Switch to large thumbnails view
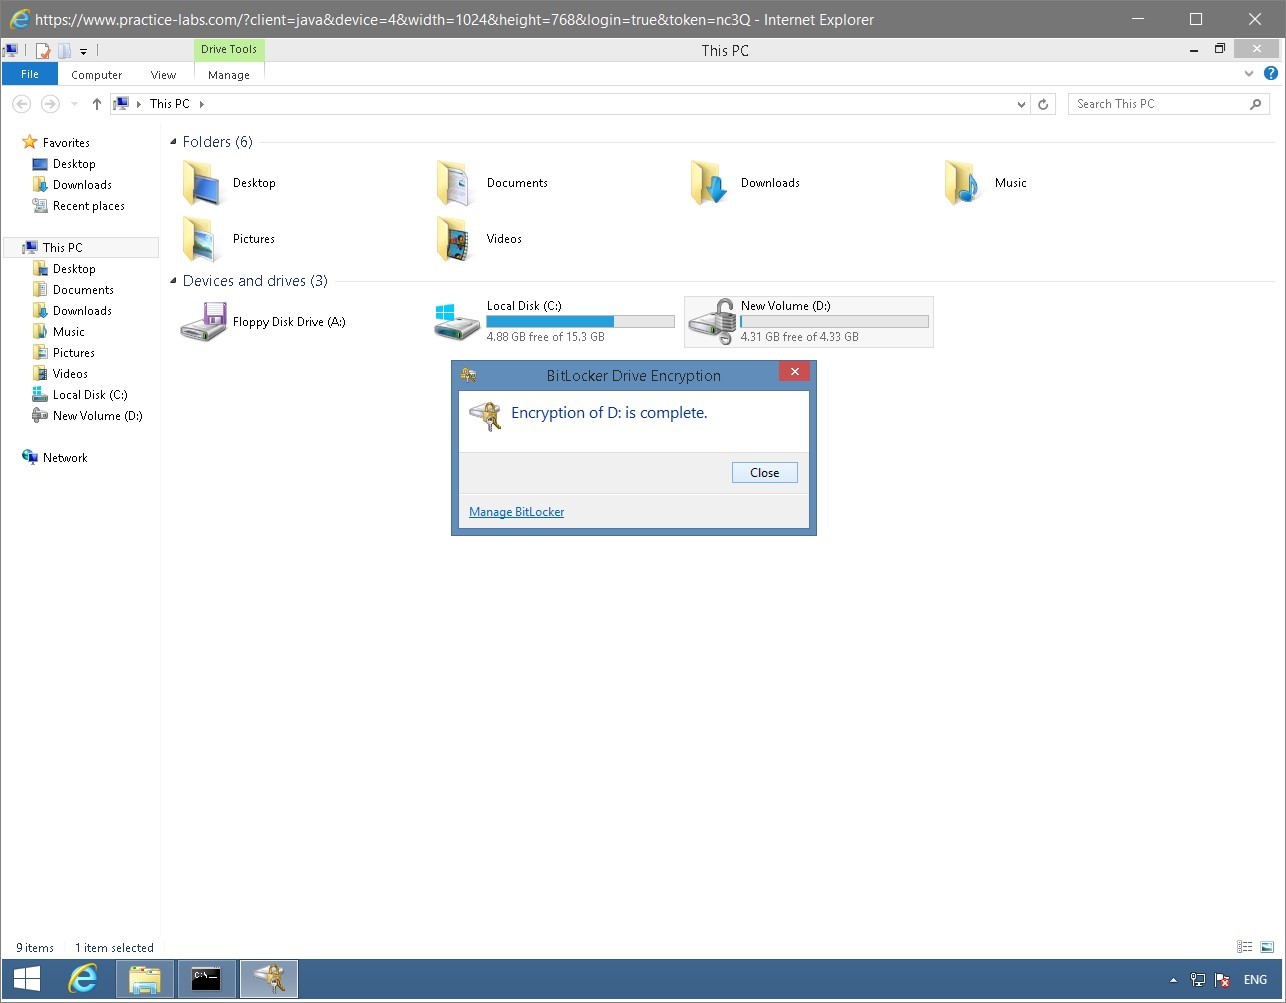The image size is (1286, 1003). click(1267, 946)
